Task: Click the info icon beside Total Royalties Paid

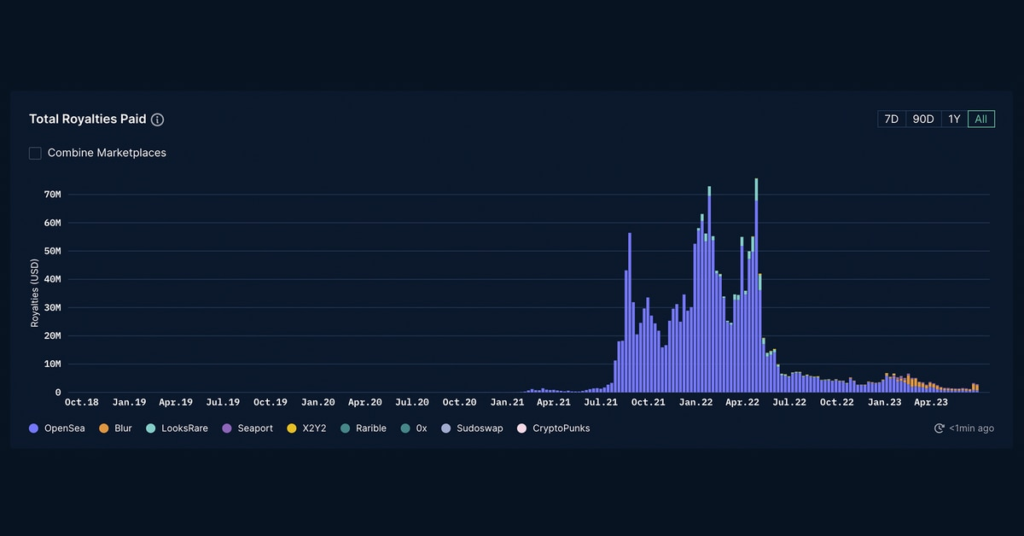Action: point(158,120)
